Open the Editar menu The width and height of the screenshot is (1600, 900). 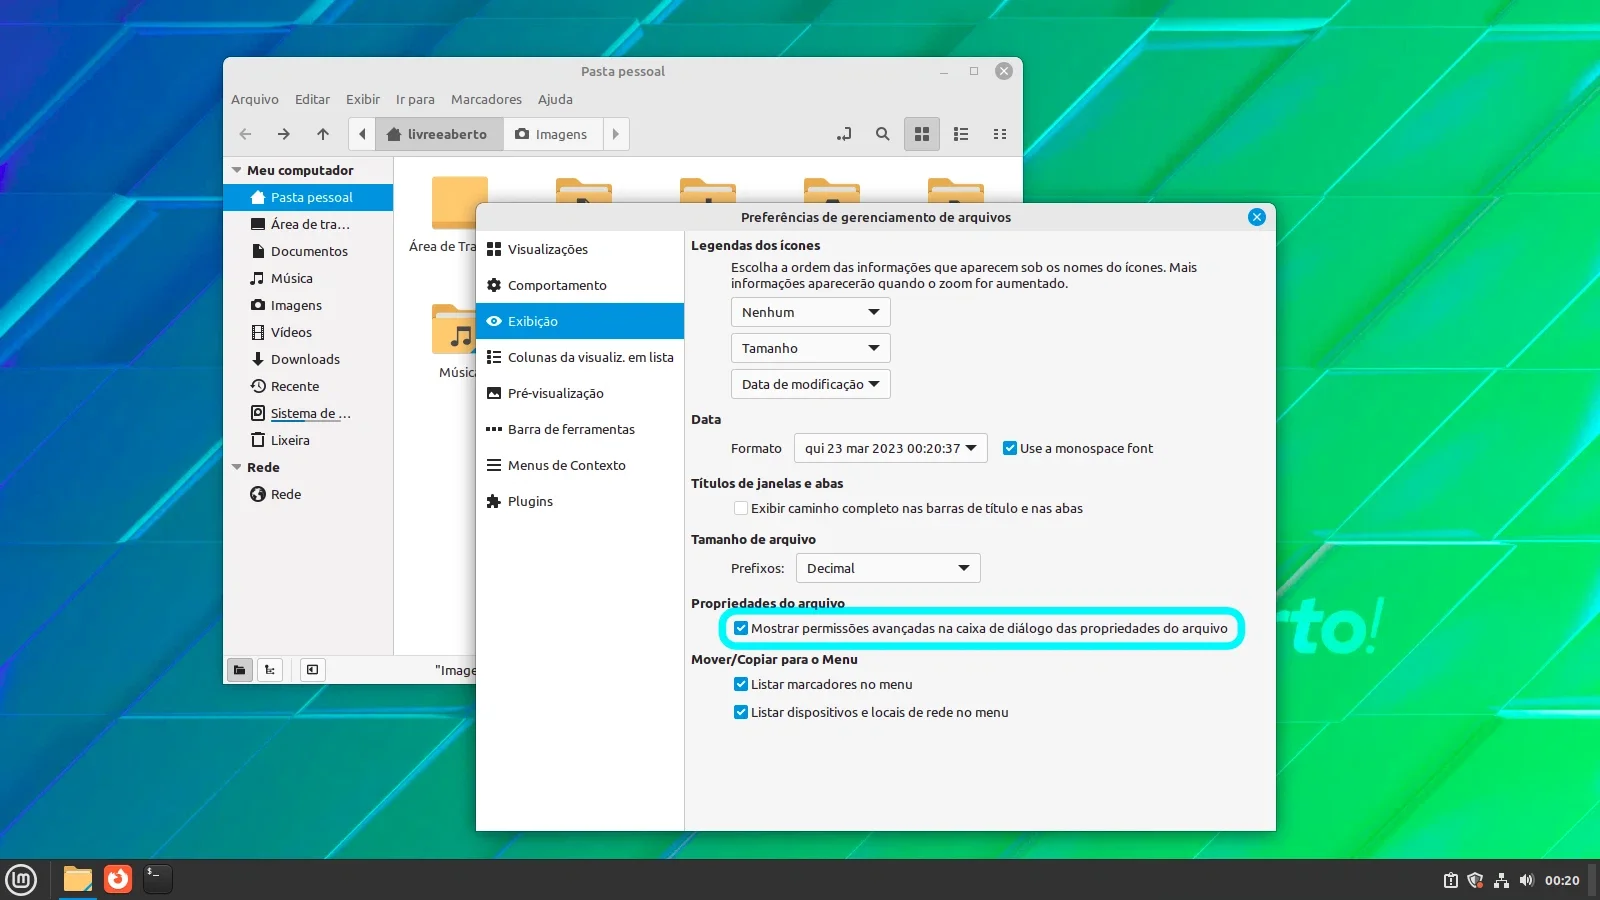tap(312, 99)
